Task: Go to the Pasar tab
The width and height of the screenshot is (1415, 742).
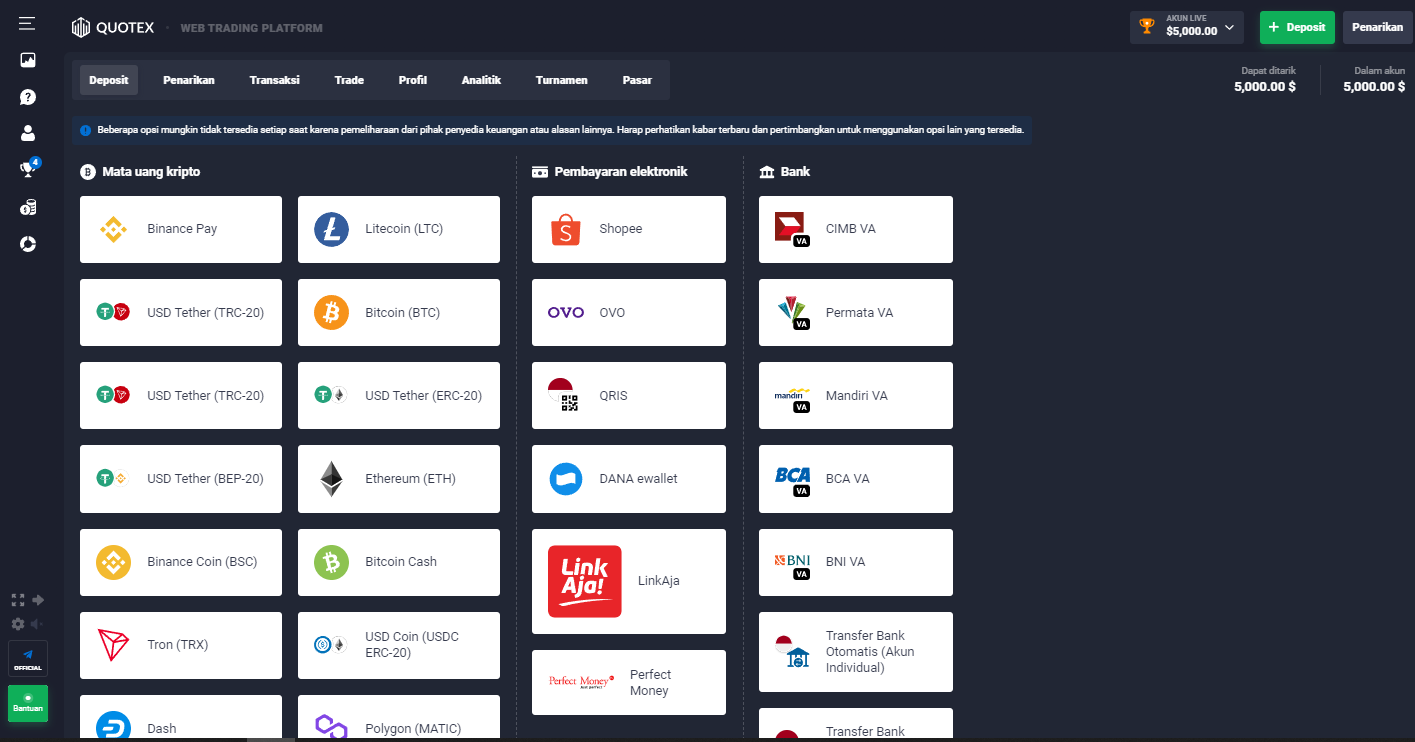Action: pyautogui.click(x=637, y=80)
